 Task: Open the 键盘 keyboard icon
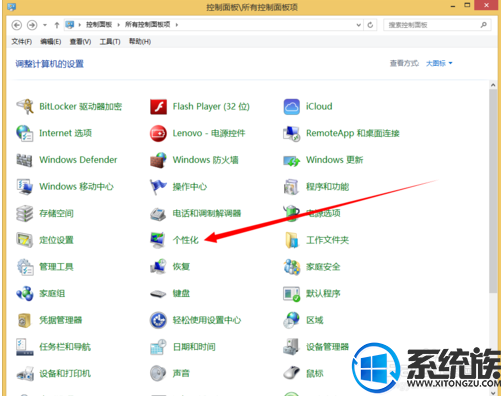tap(158, 294)
